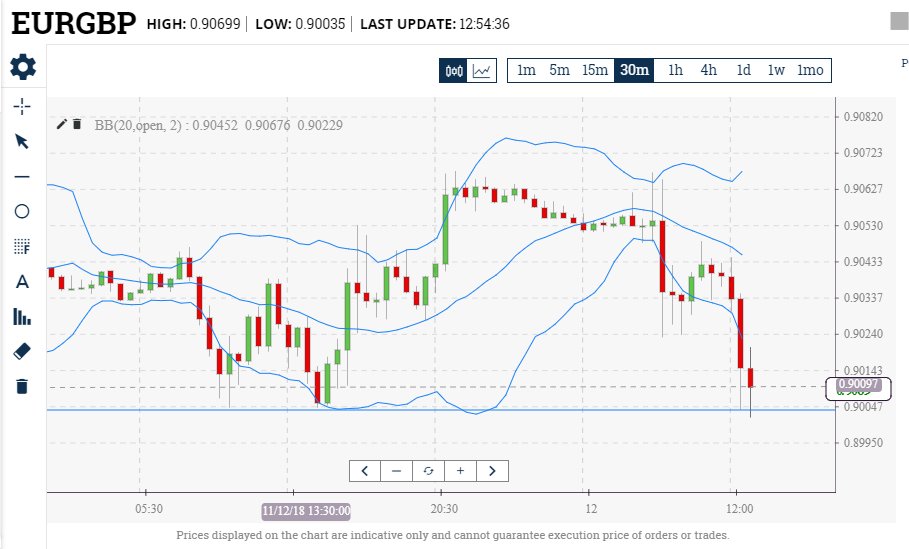Click the 0.90097 current price label
909x549 pixels.
pos(858,384)
